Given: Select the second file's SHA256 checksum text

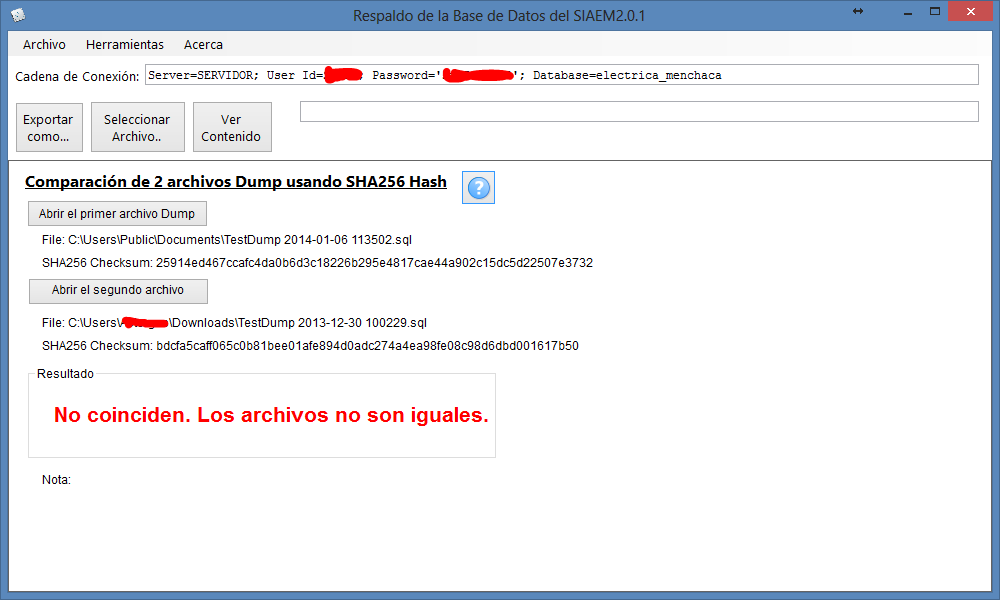Looking at the screenshot, I should coord(367,346).
